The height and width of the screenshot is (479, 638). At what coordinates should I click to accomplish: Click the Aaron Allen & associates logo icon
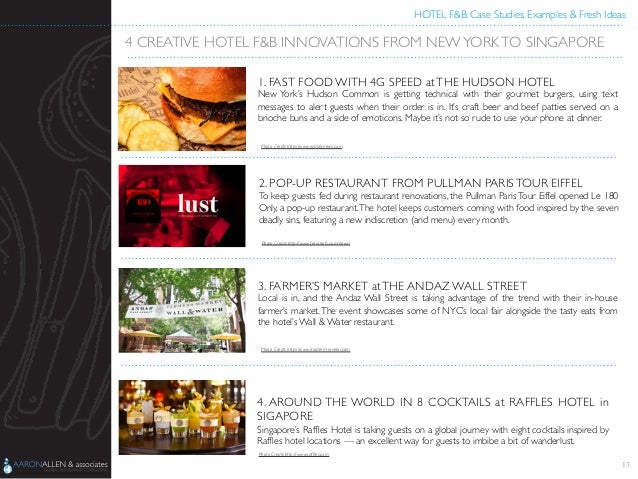pos(7,466)
